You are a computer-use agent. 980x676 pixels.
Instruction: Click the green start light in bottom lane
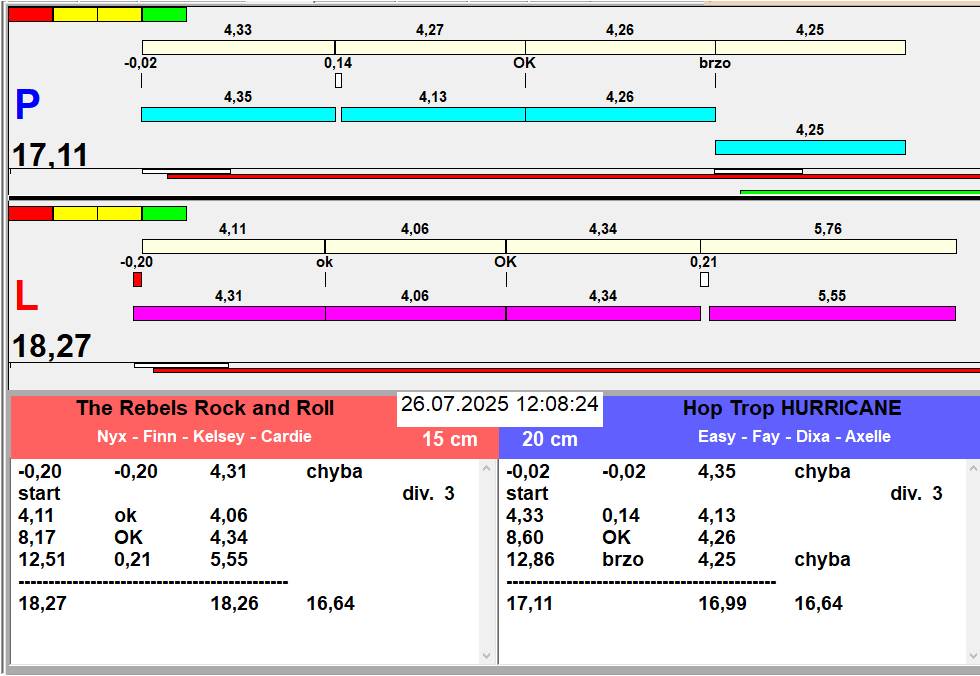[x=164, y=214]
